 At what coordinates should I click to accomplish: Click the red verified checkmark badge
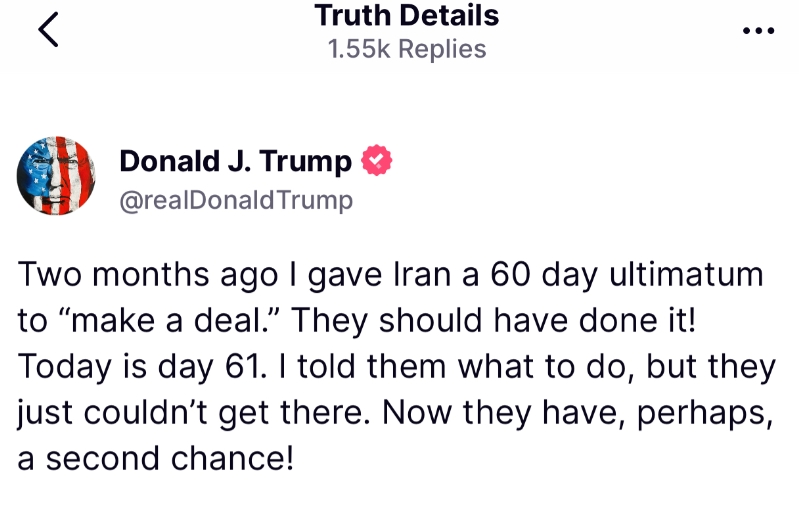pyautogui.click(x=377, y=160)
